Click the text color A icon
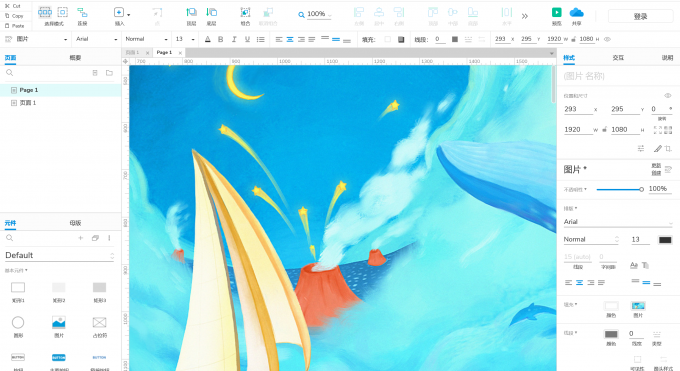This screenshot has width=680, height=371. point(208,39)
